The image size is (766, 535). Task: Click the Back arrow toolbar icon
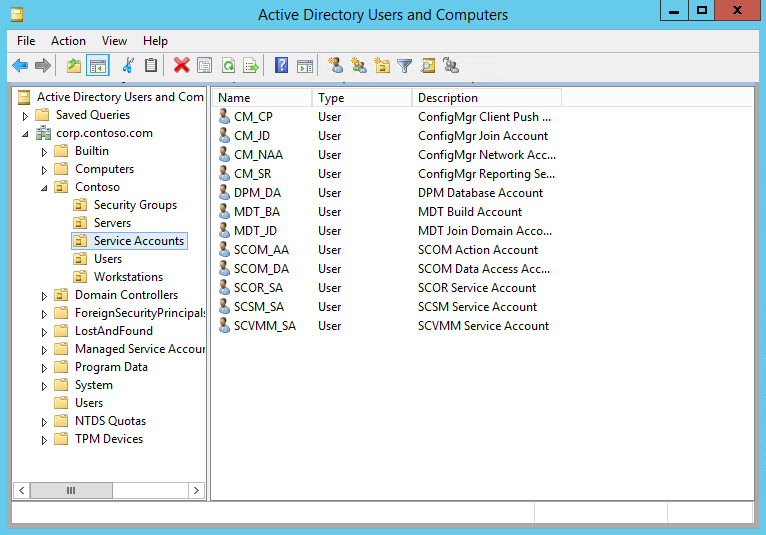(x=20, y=66)
